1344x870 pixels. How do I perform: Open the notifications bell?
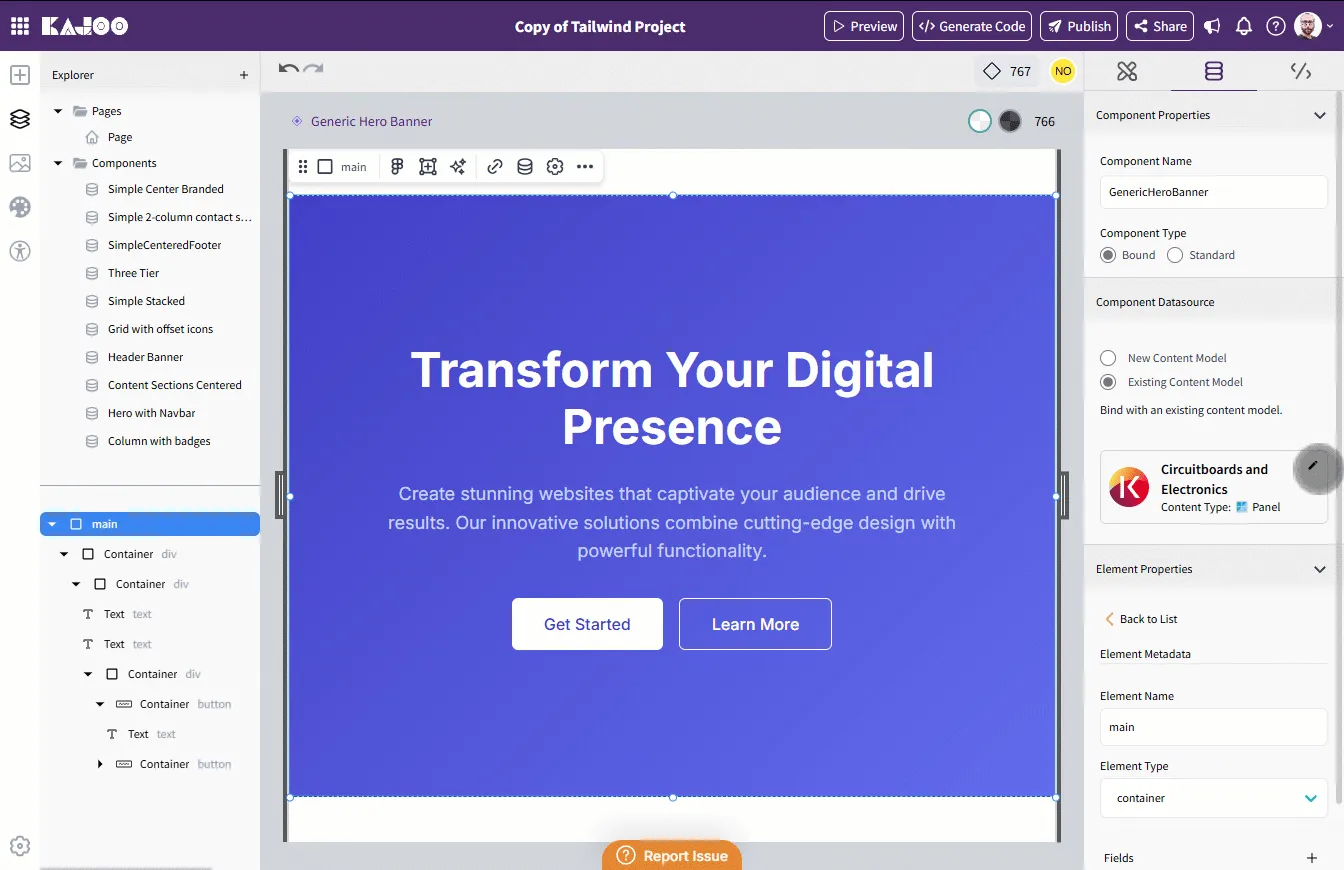pyautogui.click(x=1244, y=26)
